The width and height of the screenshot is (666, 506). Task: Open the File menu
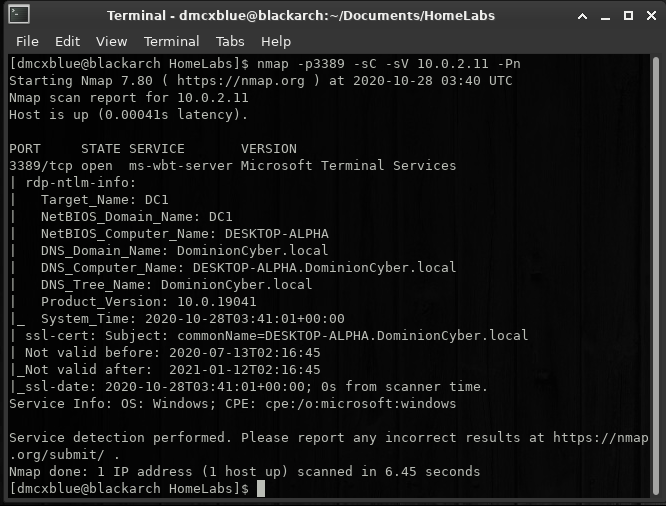(27, 41)
